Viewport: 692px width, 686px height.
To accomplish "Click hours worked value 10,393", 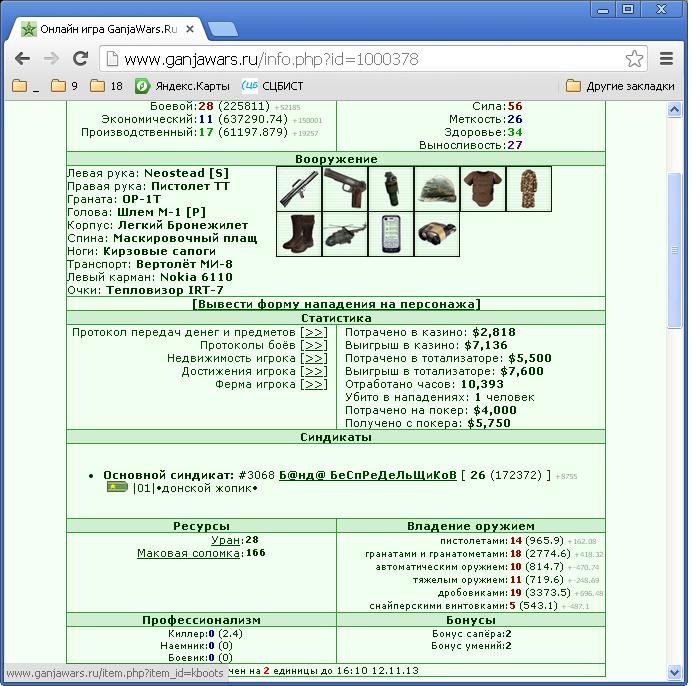I will 482,384.
